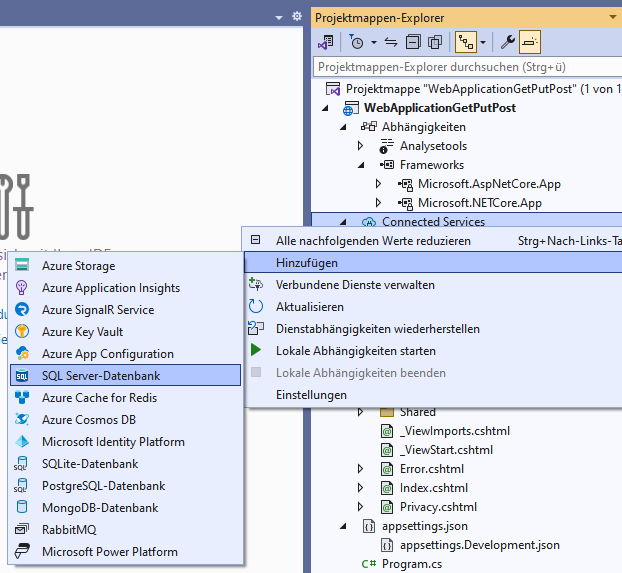
Task: Choose the MongoDB-Datenbank cylinder icon
Action: tap(22, 507)
